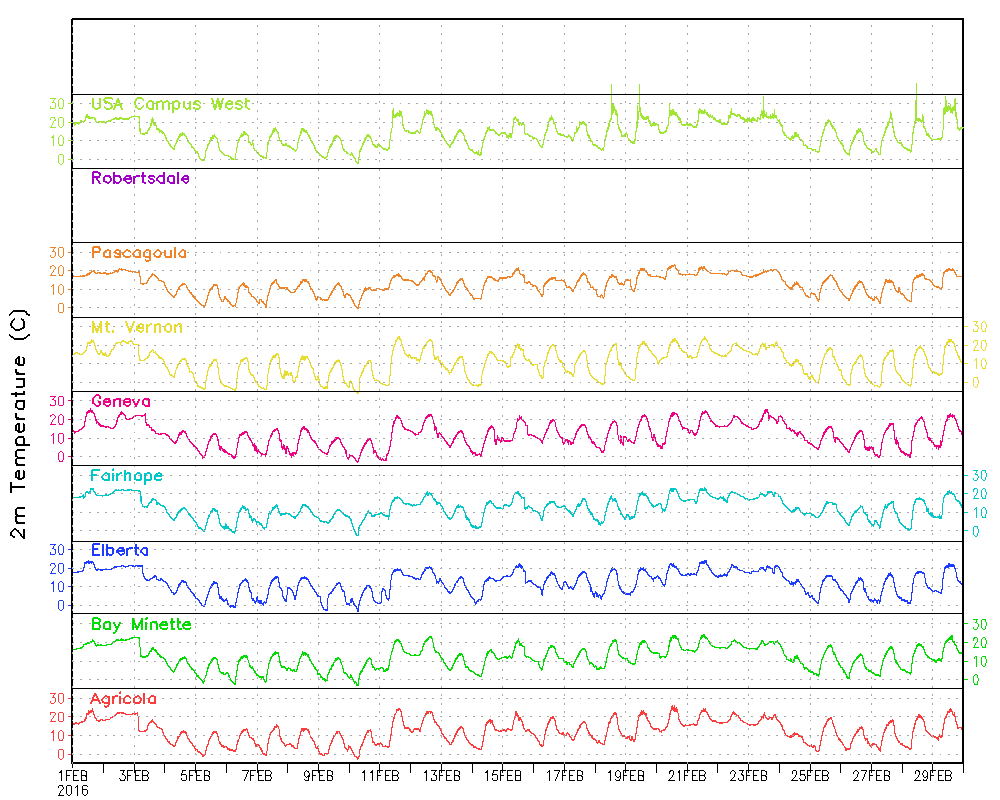Viewport: 1000px width, 800px height.
Task: Click the Elberta station label
Action: tap(120, 549)
